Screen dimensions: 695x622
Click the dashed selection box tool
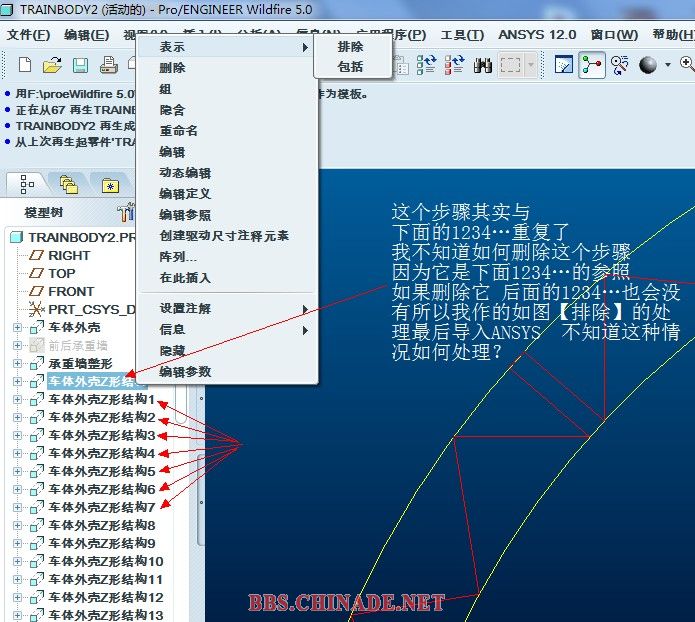pyautogui.click(x=510, y=65)
